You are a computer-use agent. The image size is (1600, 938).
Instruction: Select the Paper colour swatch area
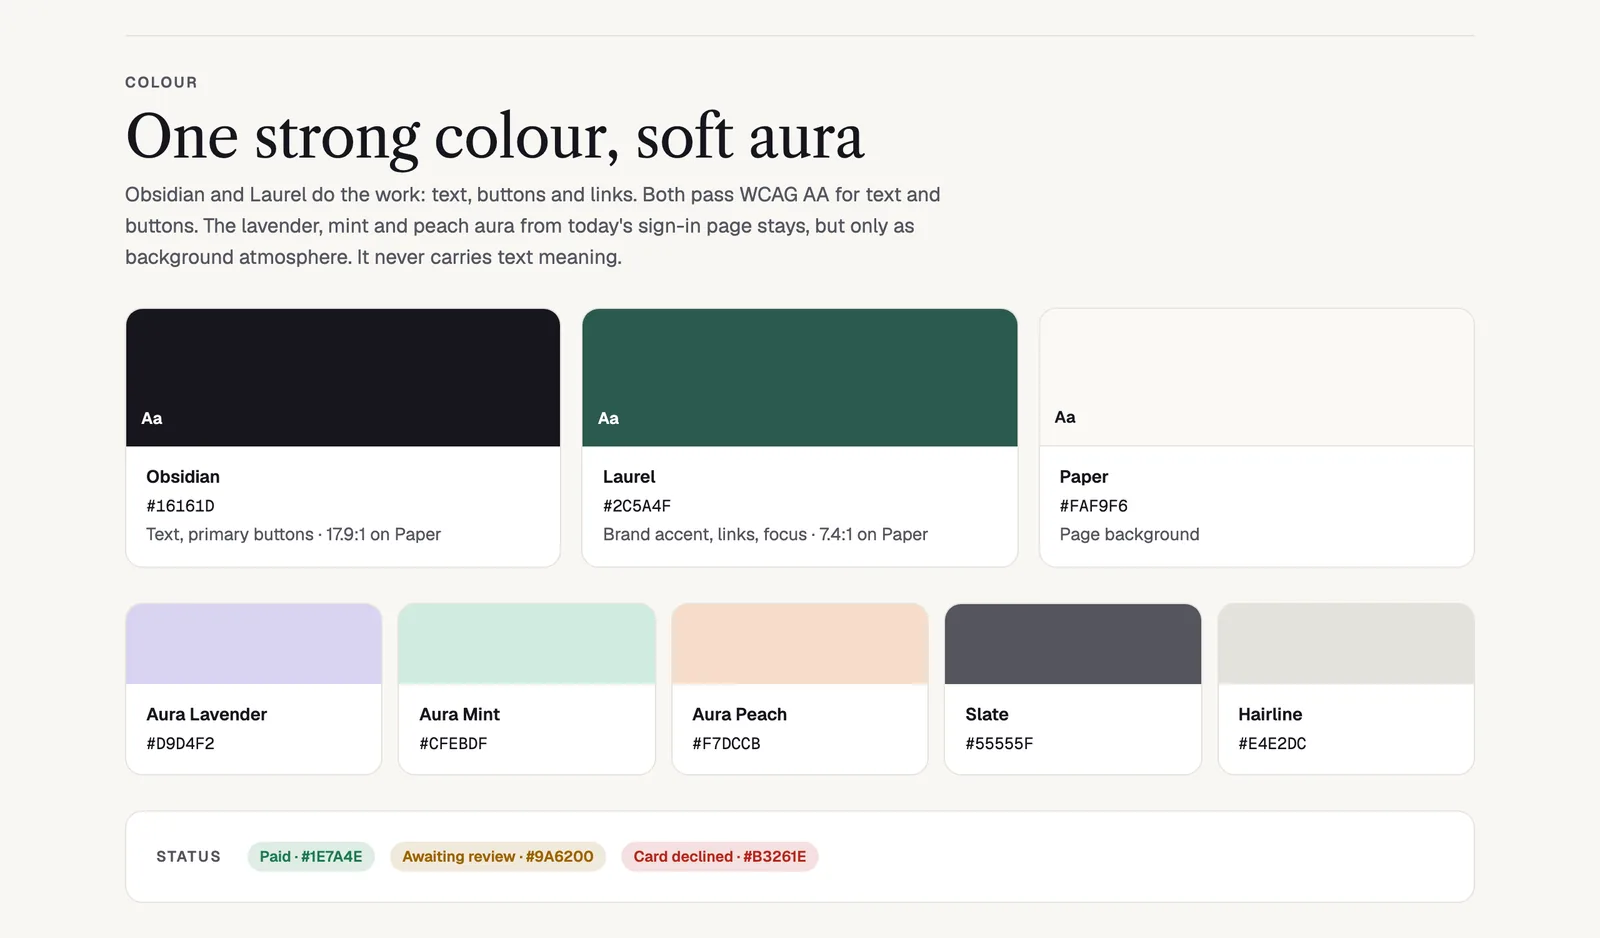click(1257, 377)
